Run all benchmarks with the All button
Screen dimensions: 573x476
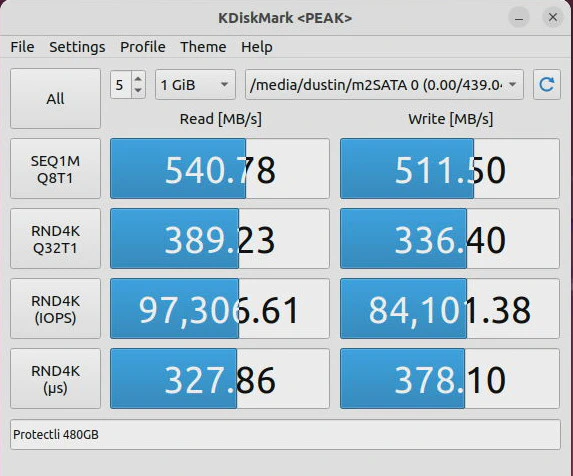coord(55,98)
